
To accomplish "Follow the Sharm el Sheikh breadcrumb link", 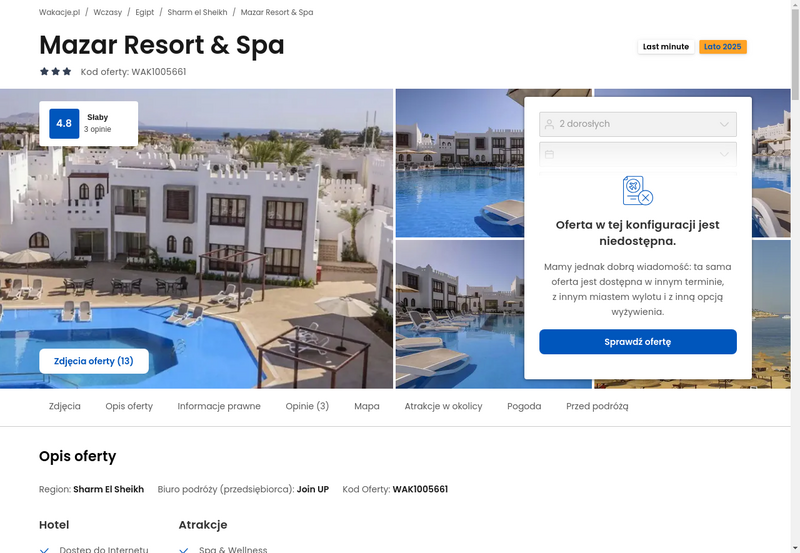I will 197,12.
